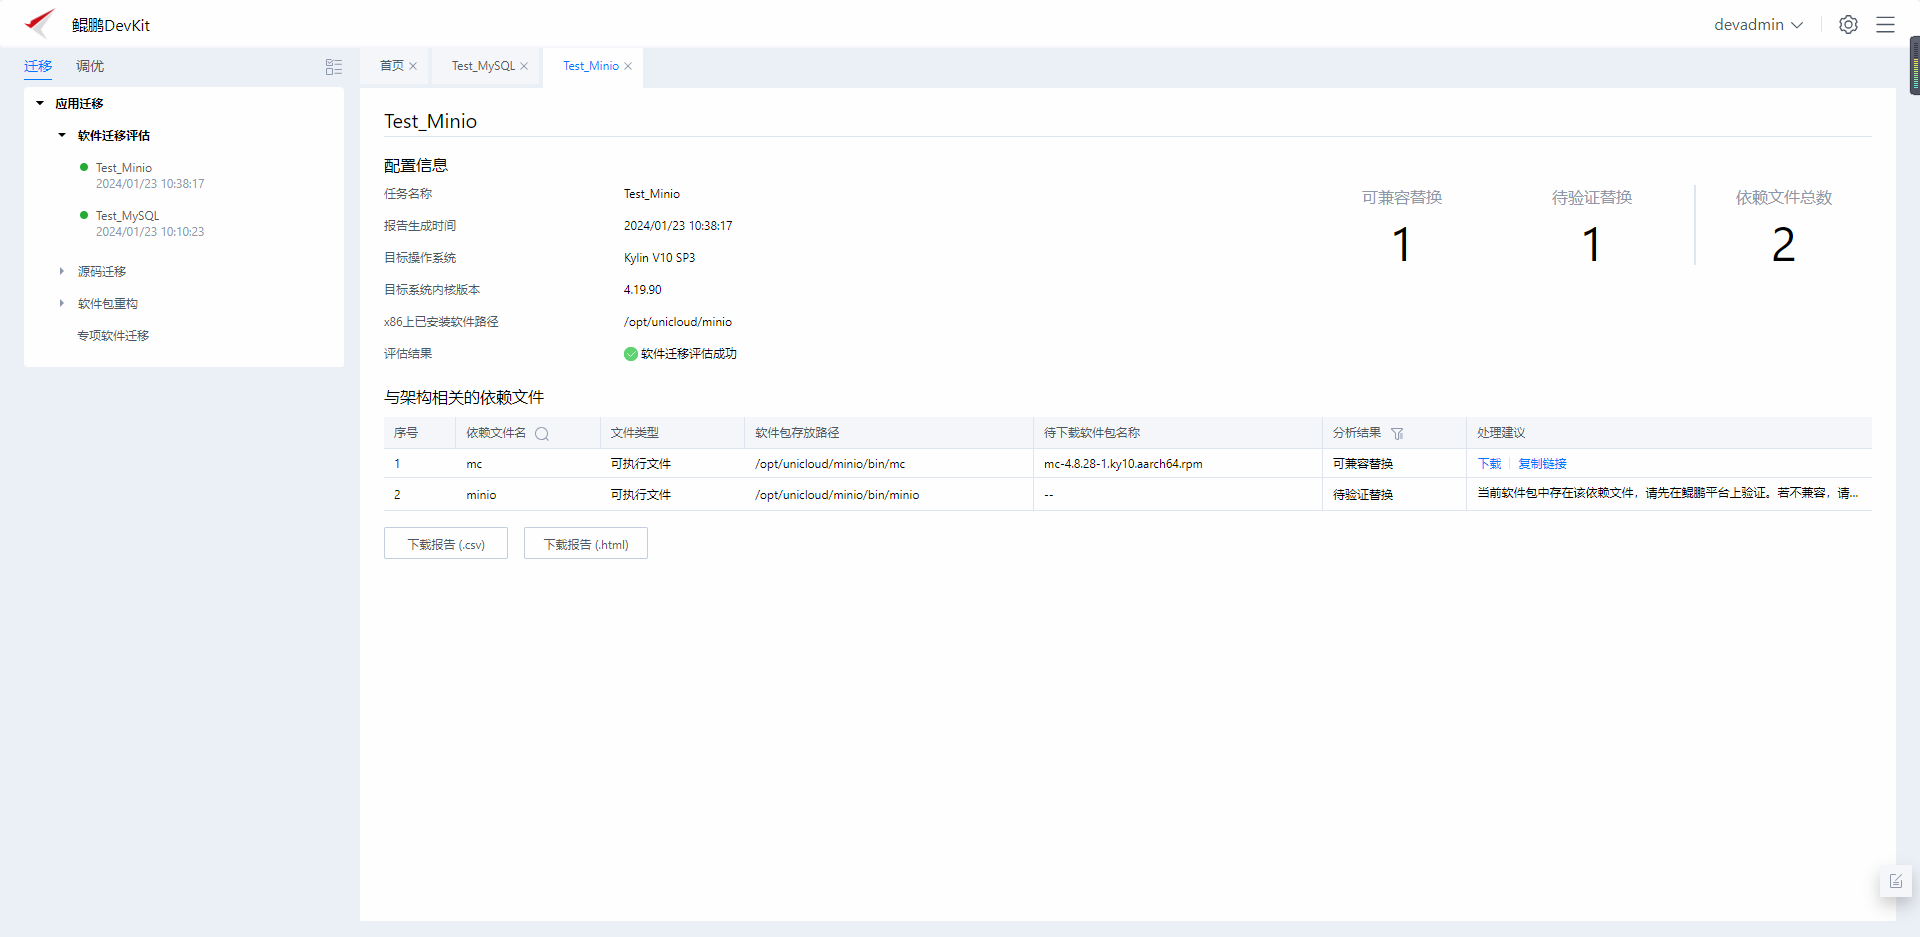Click the 下载报告 (.csv) button

pyautogui.click(x=446, y=544)
